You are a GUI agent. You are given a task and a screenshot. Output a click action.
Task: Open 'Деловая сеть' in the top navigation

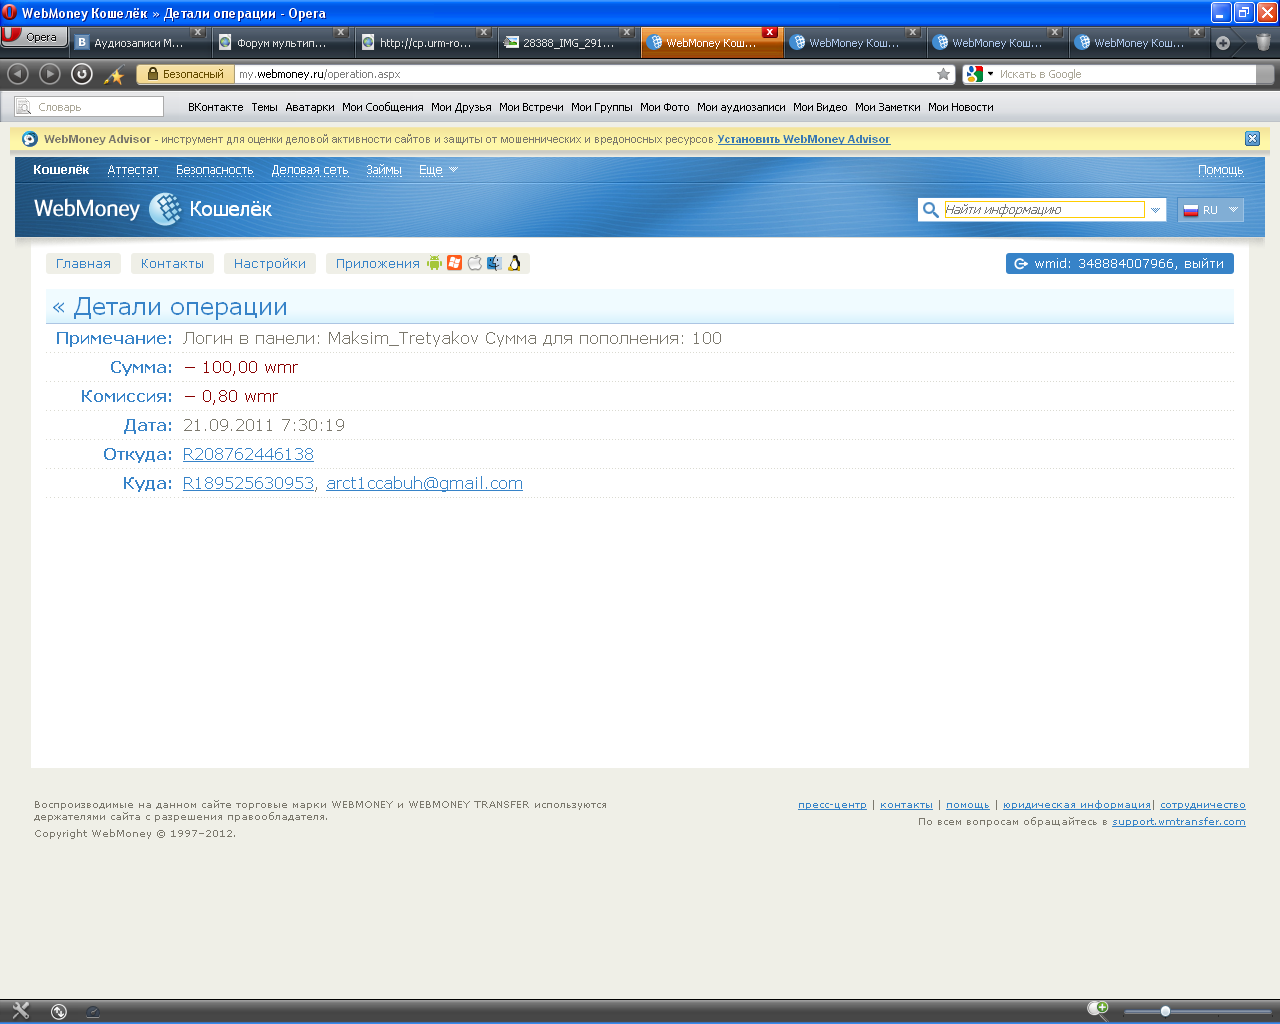[310, 170]
